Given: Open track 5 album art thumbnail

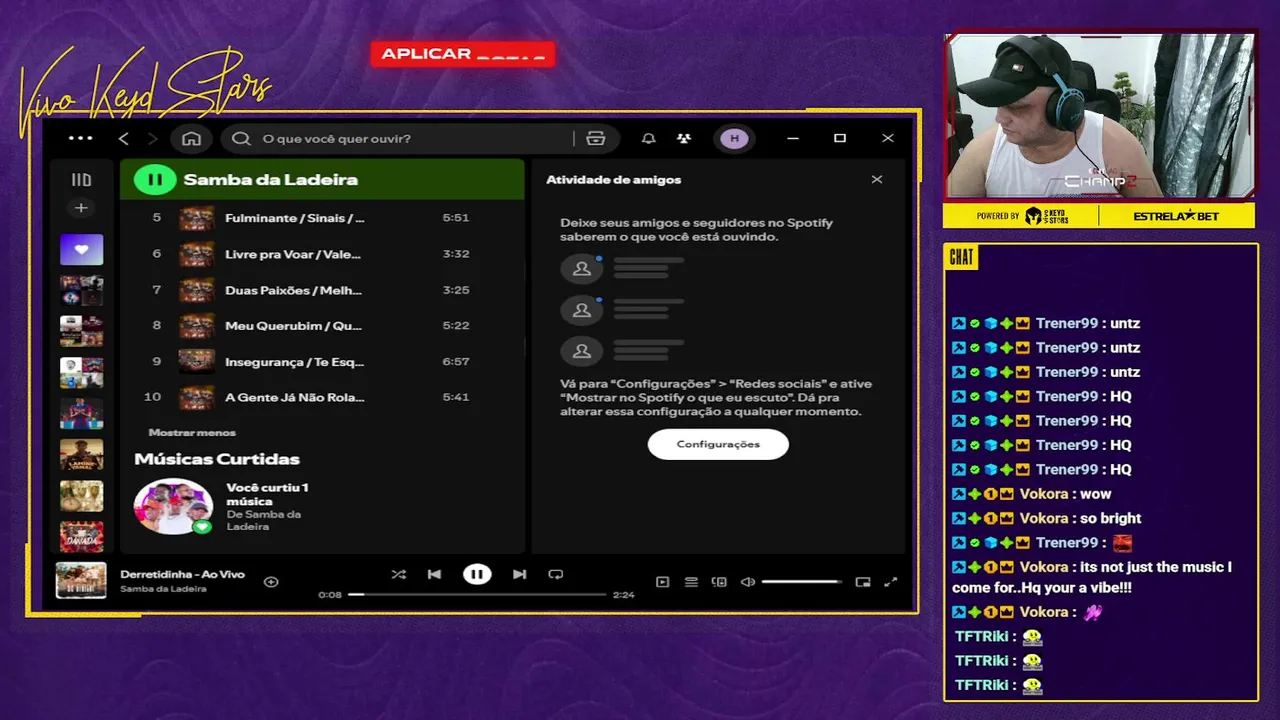Looking at the screenshot, I should tap(197, 218).
